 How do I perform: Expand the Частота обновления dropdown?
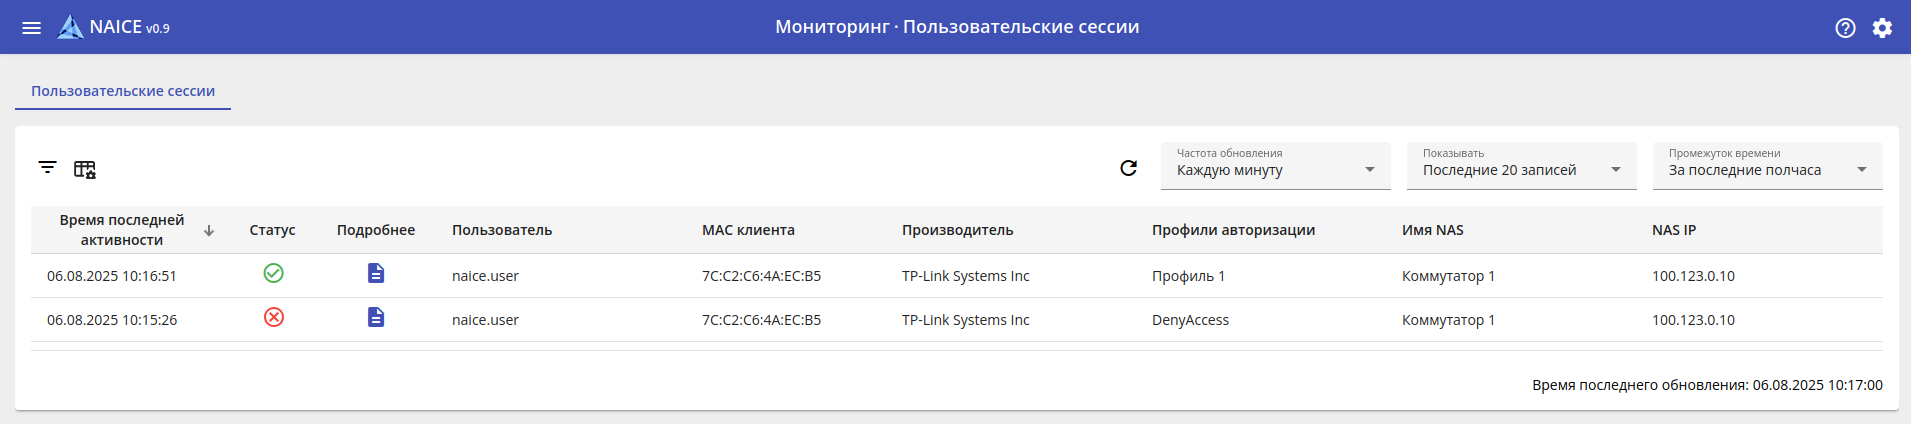click(1275, 166)
